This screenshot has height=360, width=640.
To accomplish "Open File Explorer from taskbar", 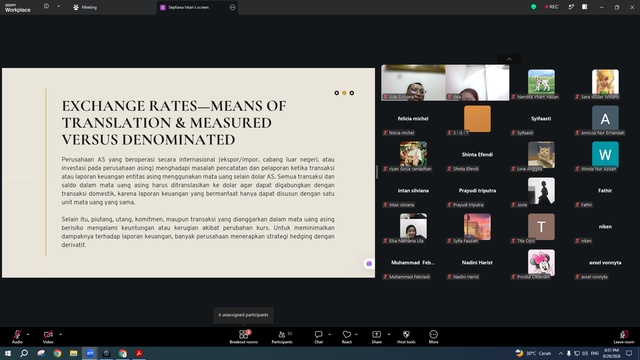I will 73,353.
